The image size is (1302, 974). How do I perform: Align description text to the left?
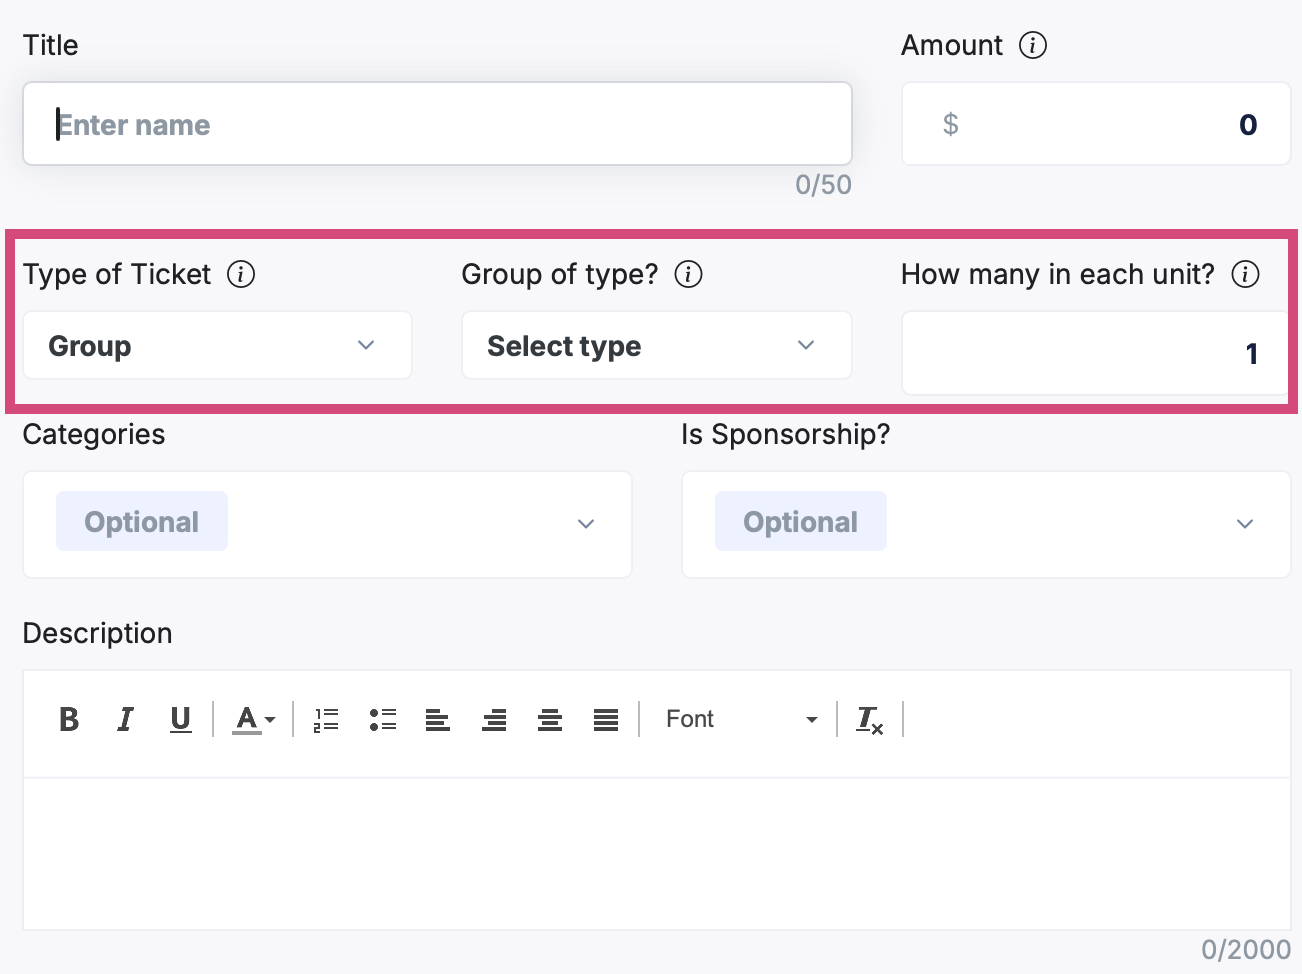point(438,719)
